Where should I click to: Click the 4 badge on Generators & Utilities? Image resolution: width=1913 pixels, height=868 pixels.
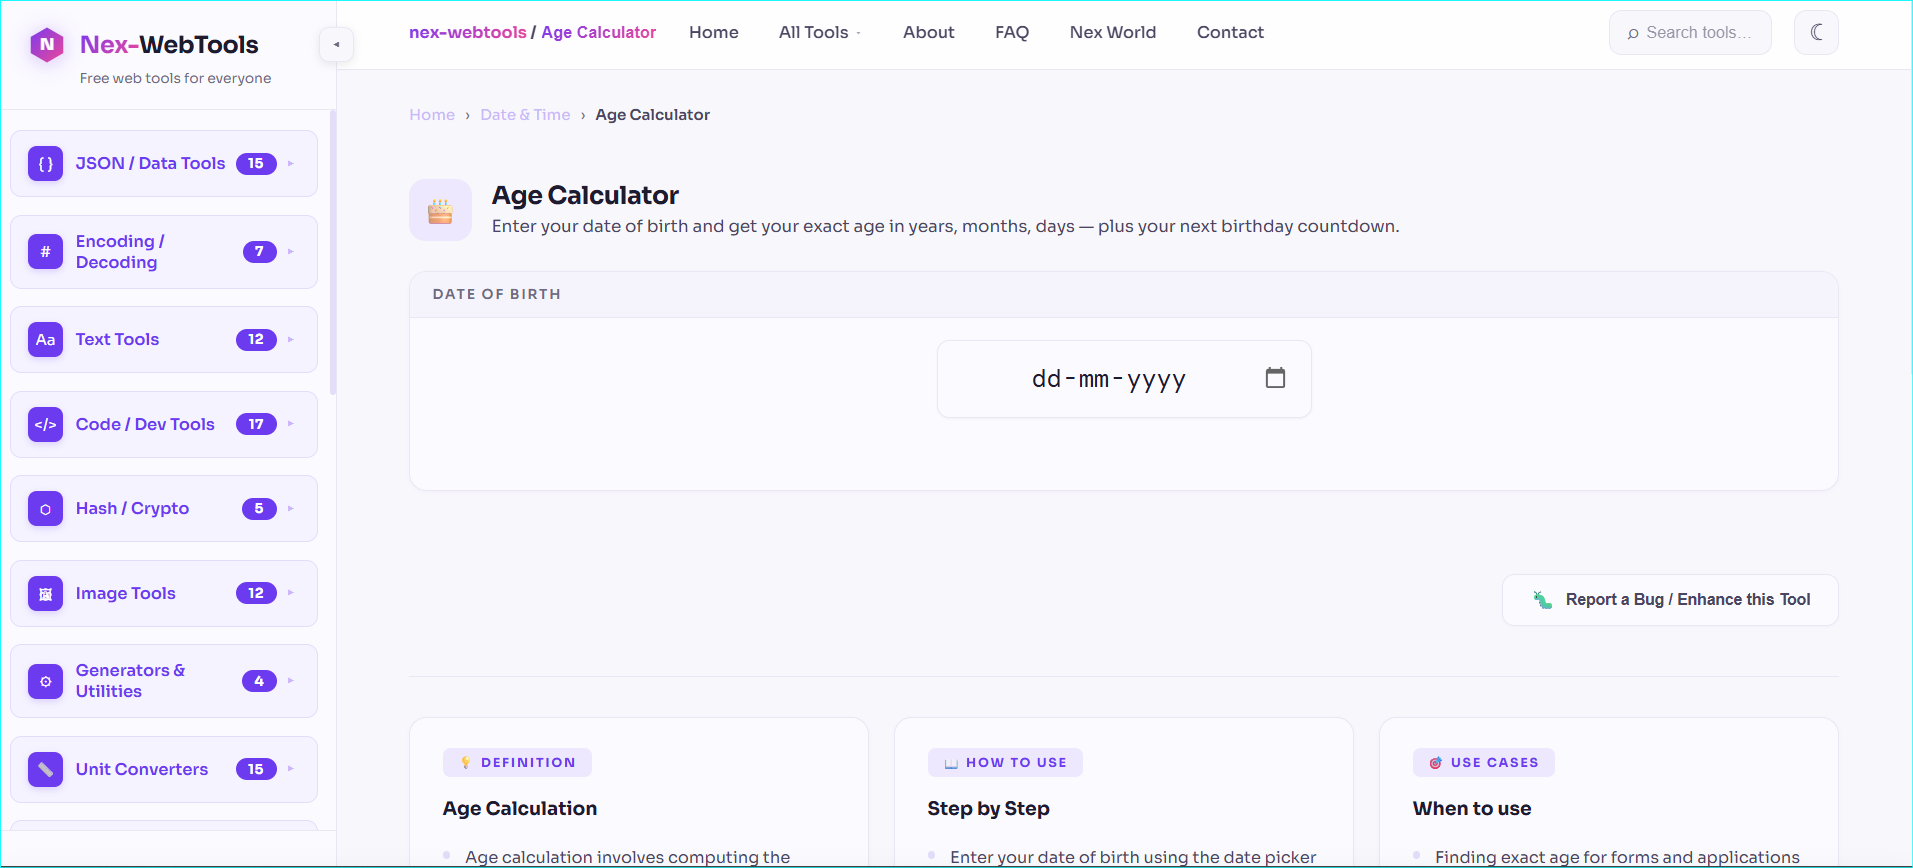[x=259, y=681]
